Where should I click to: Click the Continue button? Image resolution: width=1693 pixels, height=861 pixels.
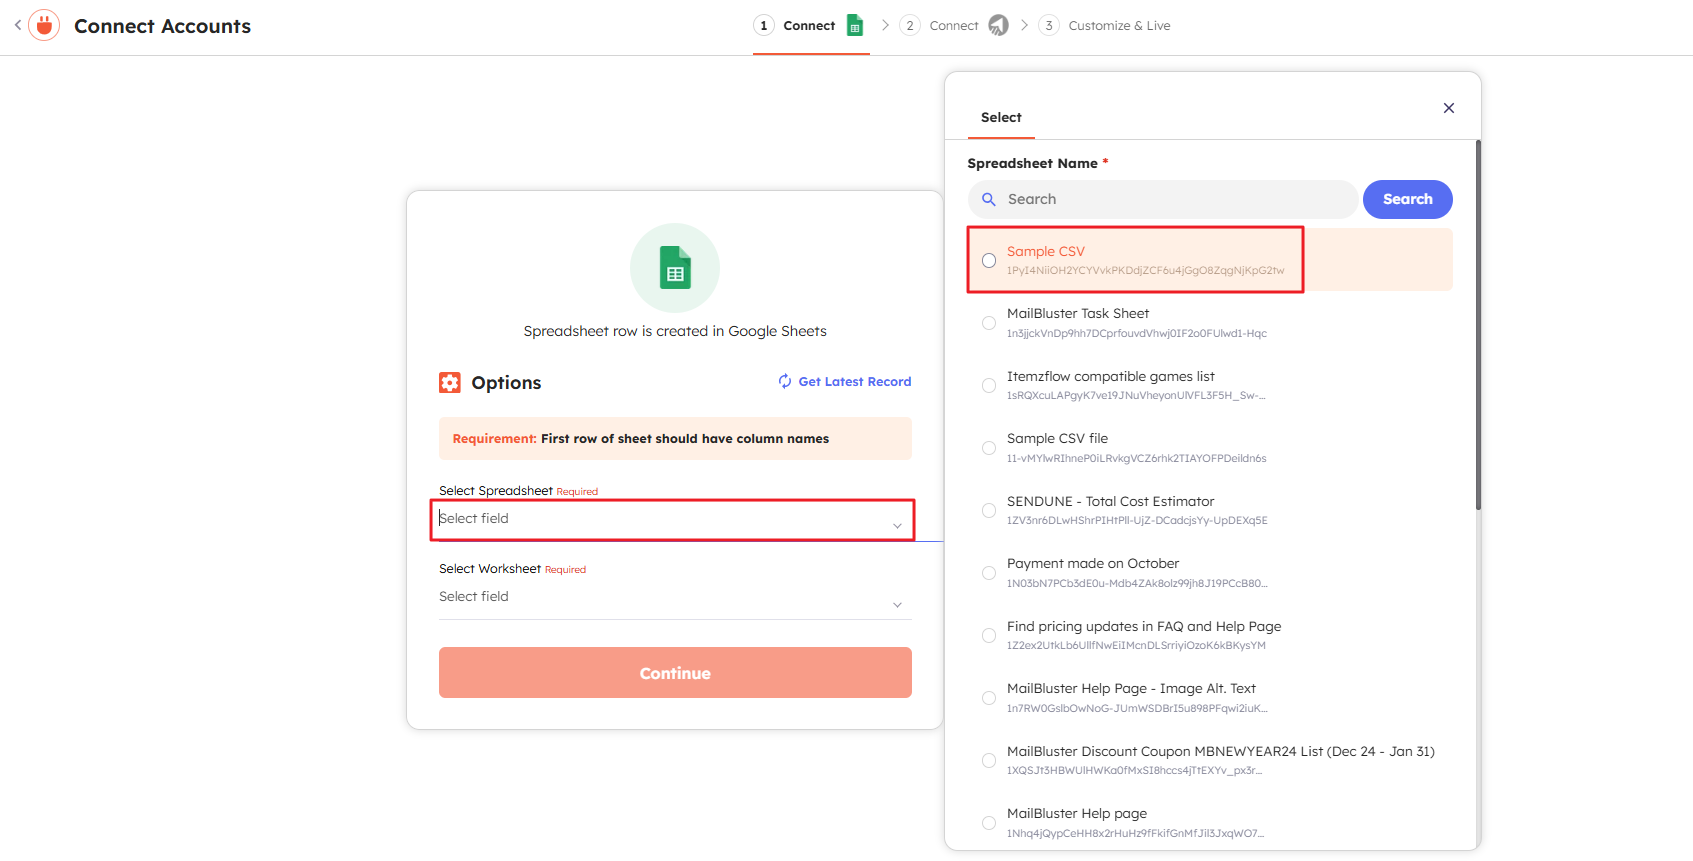point(675,673)
